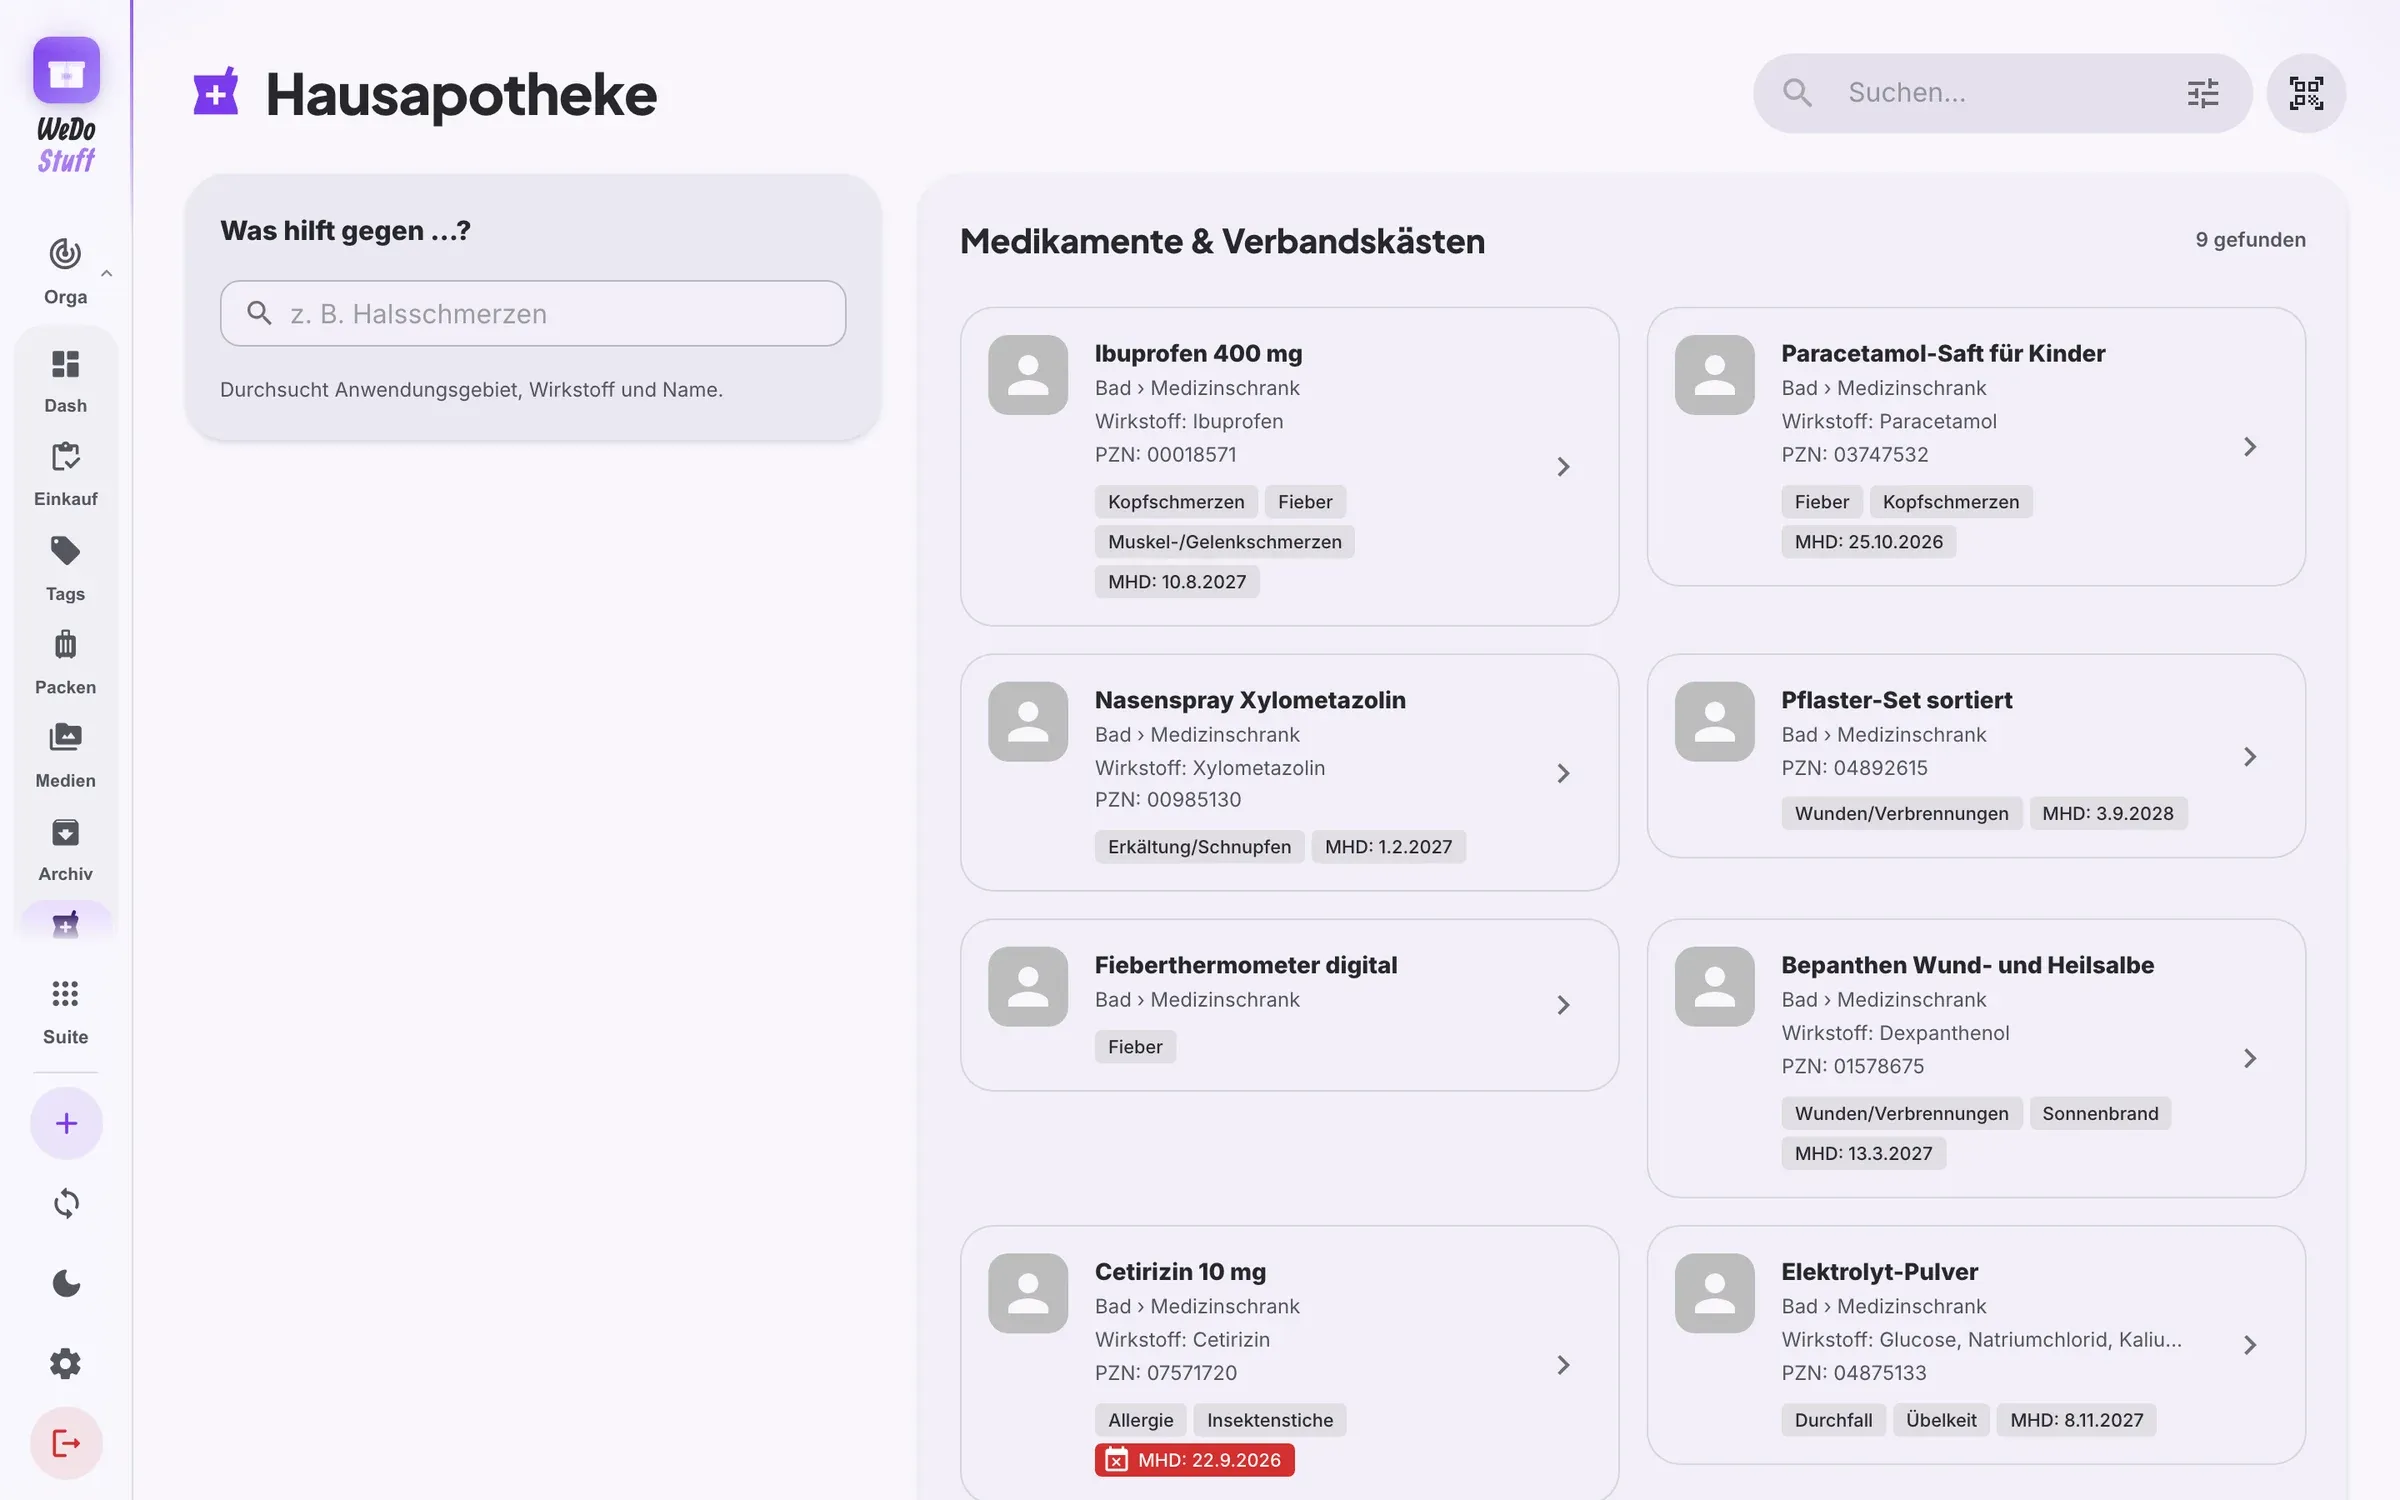Open the QR code scanner
2400x1500 pixels.
[x=2306, y=93]
